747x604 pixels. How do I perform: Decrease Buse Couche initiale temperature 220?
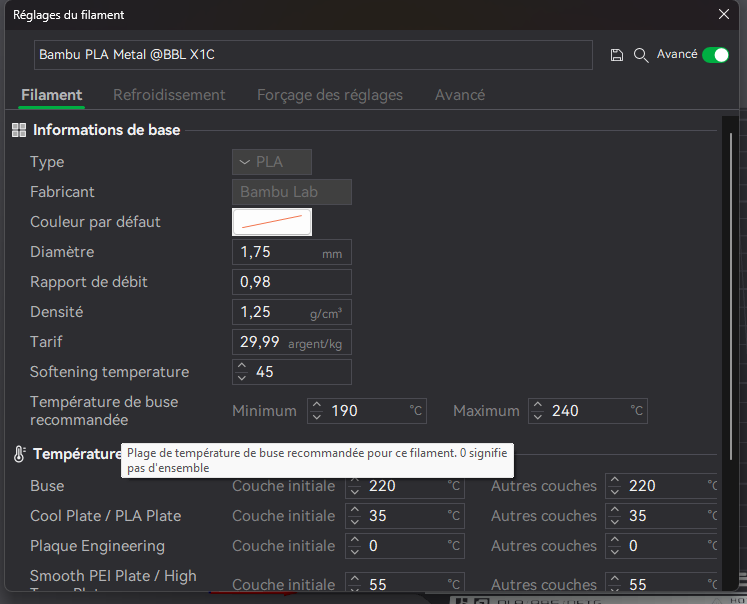355,491
